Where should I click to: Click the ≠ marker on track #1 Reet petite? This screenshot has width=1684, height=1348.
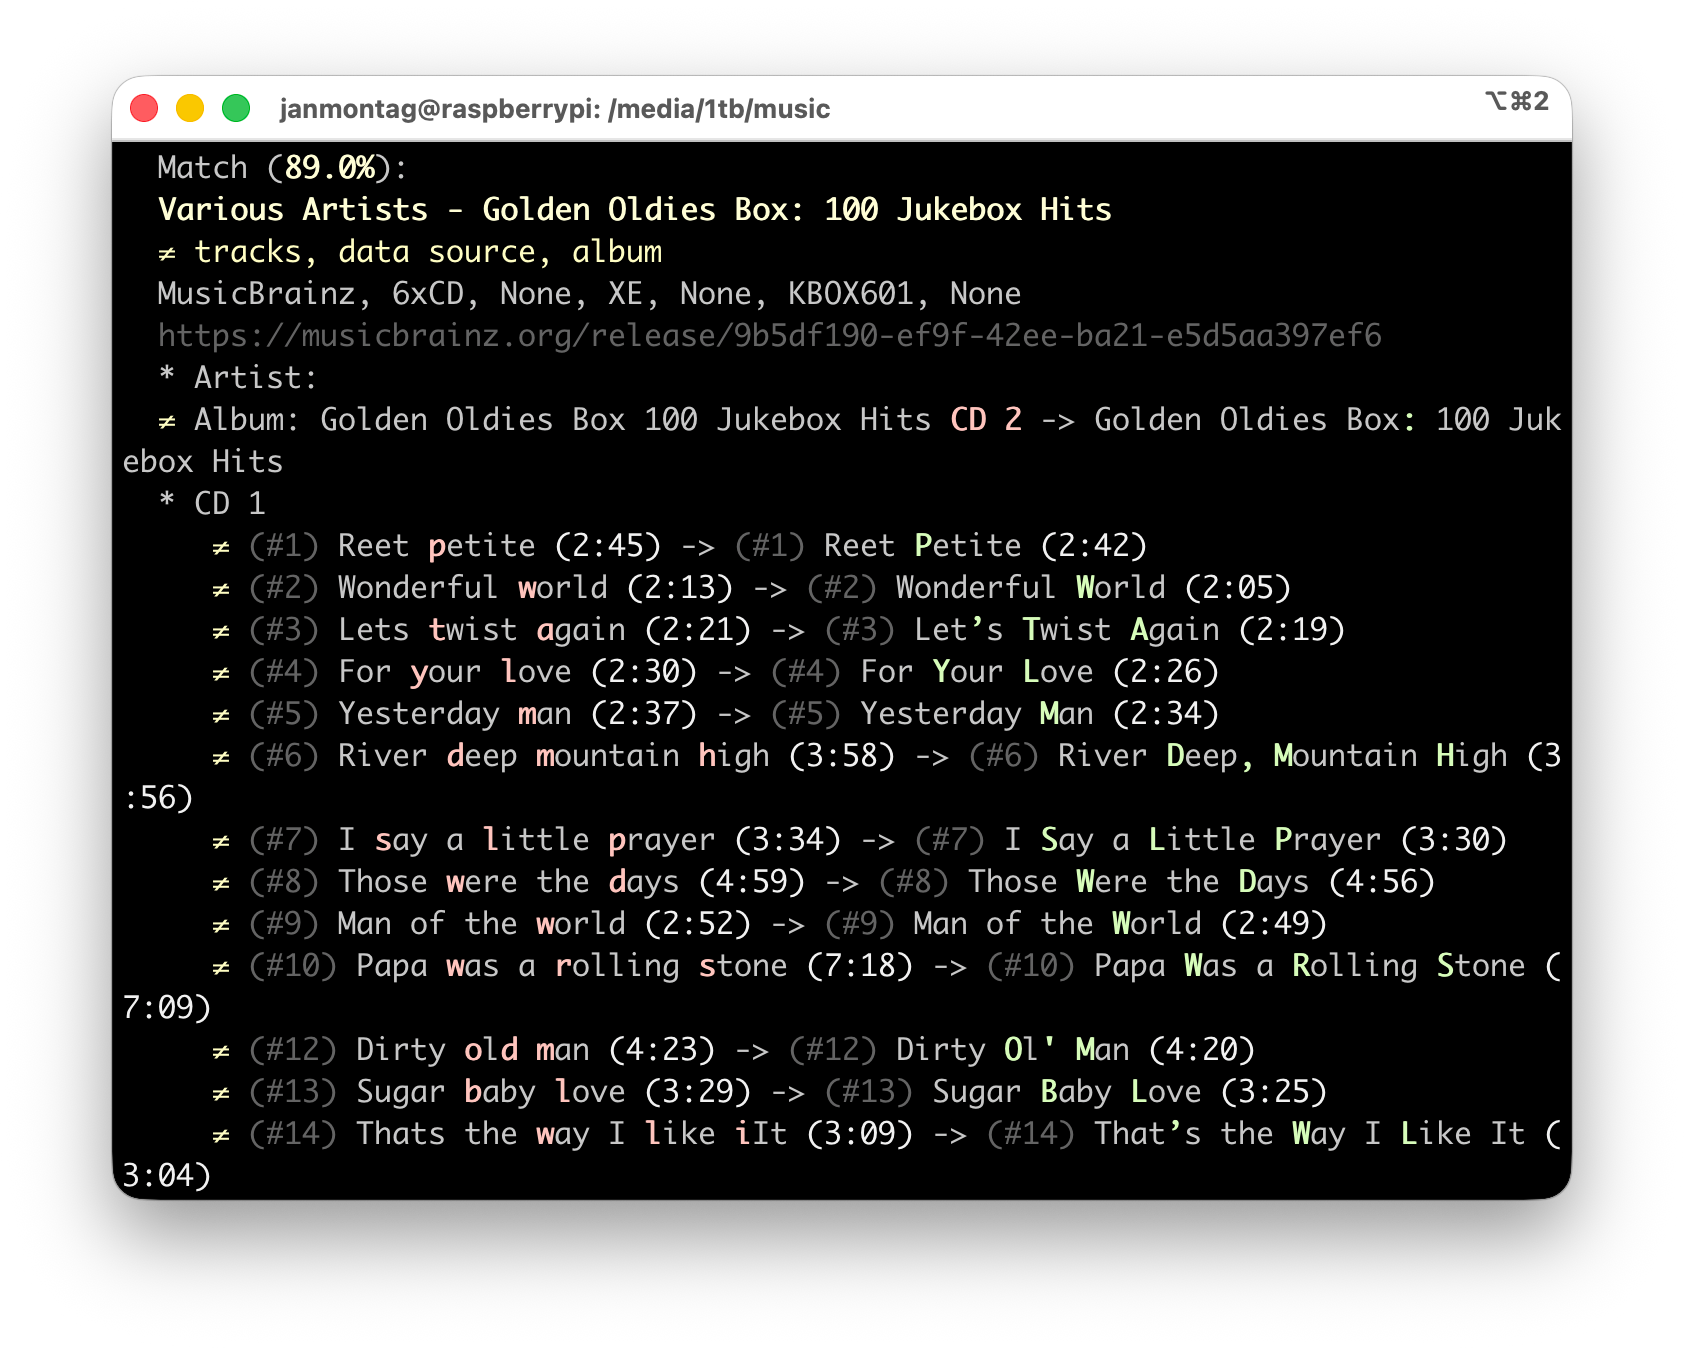click(x=221, y=547)
